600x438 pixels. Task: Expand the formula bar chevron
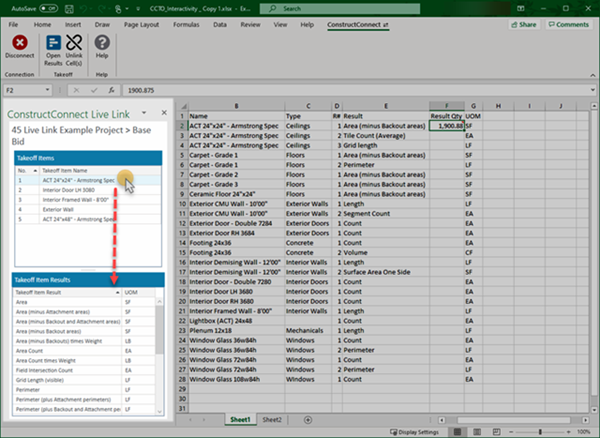point(593,90)
